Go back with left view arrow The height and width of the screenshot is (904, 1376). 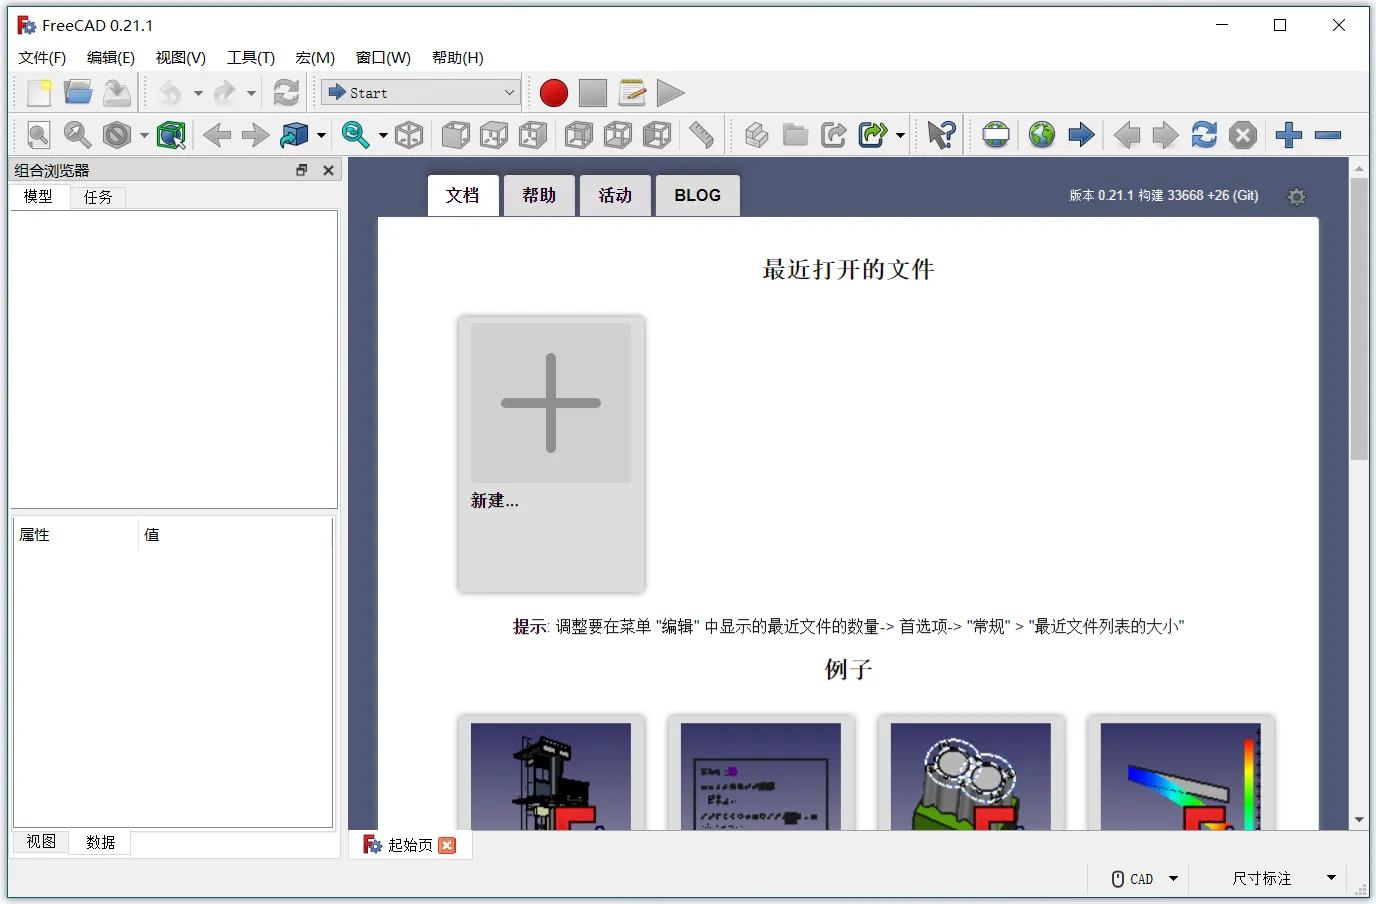[217, 135]
